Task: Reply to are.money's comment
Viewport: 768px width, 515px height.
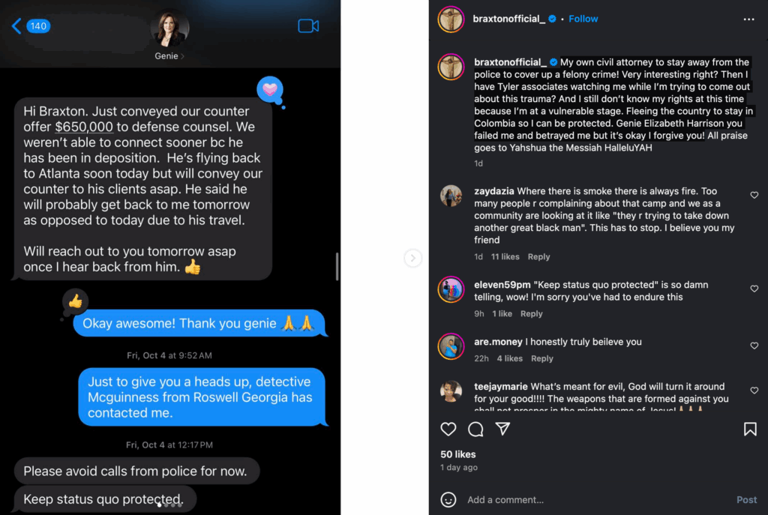Action: 542,358
